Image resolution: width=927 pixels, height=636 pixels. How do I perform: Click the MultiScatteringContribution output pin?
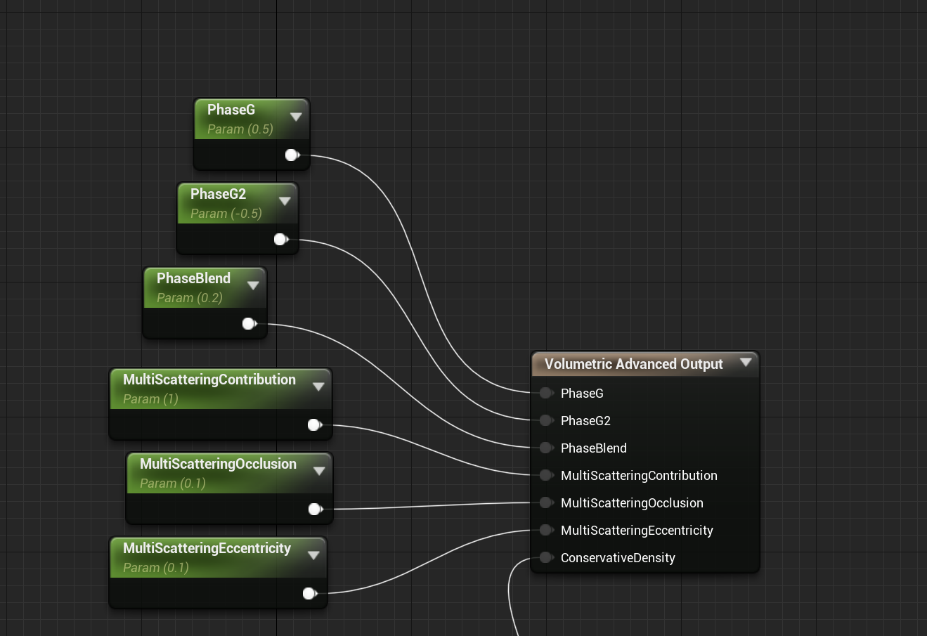pos(315,424)
